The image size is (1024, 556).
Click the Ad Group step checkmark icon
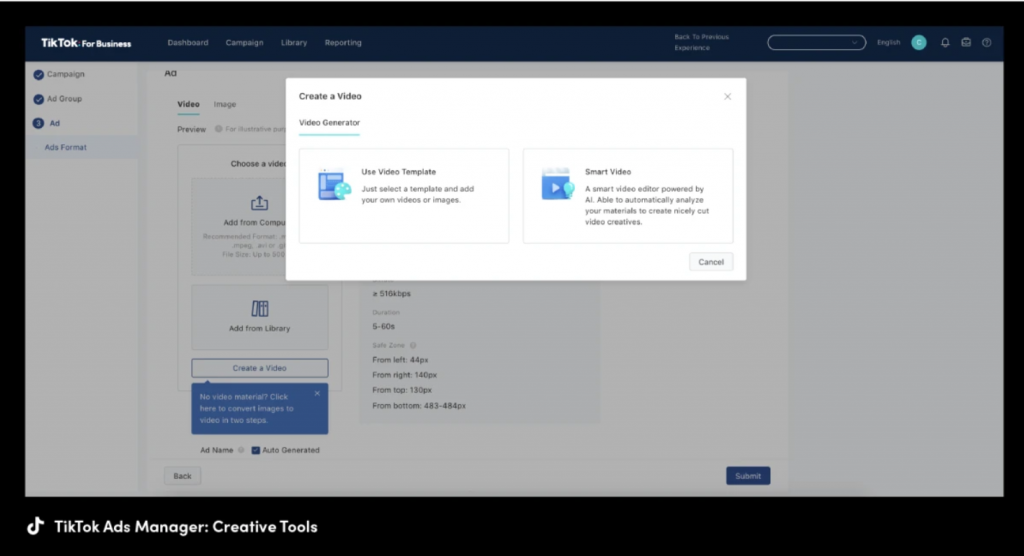click(39, 99)
